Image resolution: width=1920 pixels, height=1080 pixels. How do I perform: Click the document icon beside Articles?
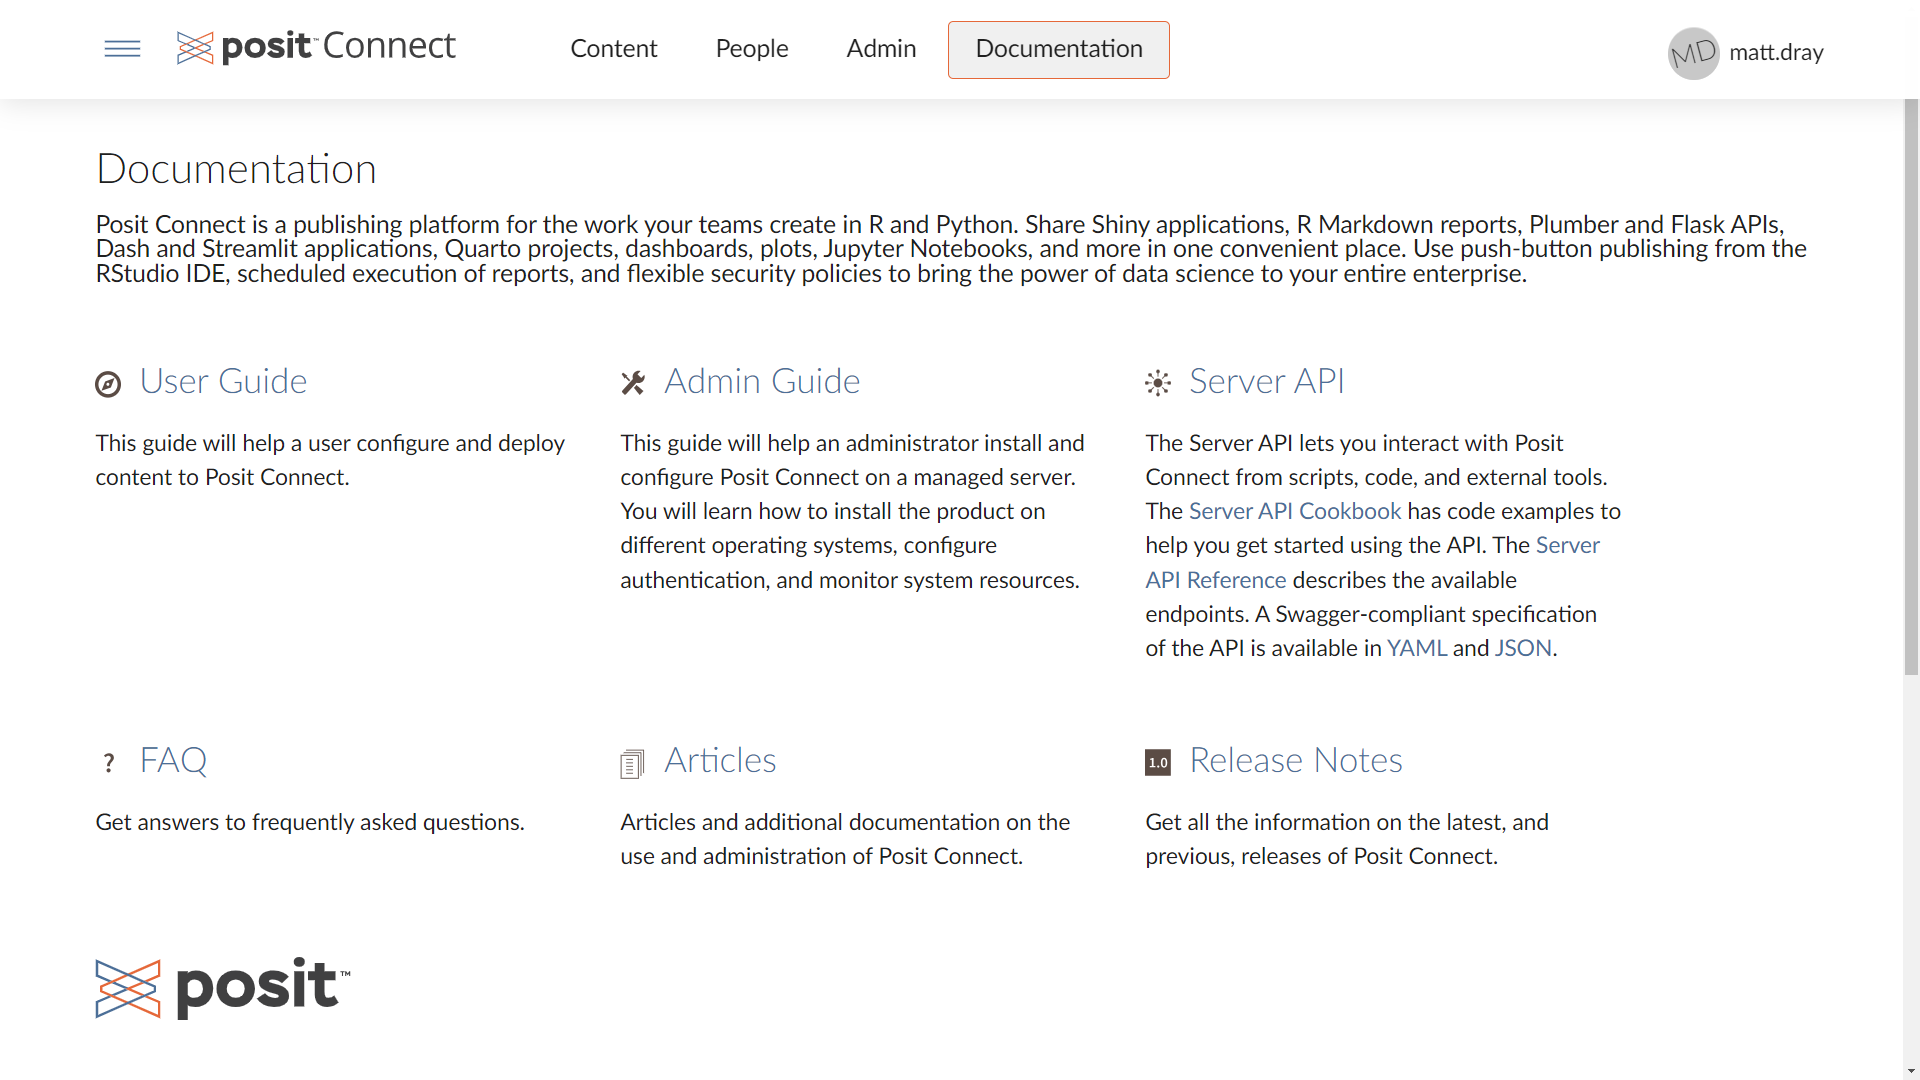click(x=632, y=764)
